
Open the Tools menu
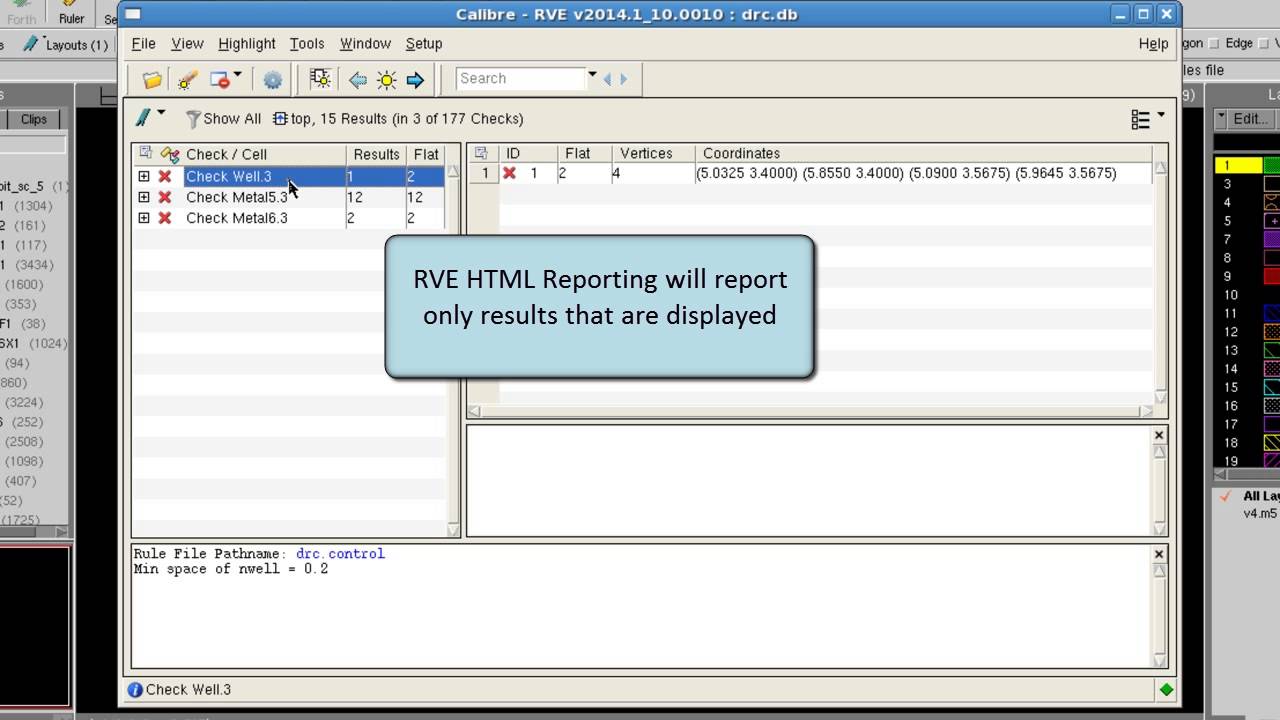[307, 44]
